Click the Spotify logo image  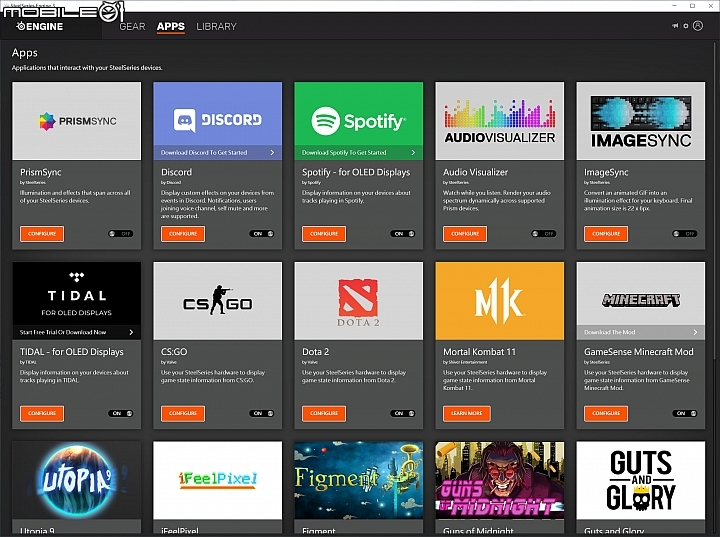click(x=359, y=121)
